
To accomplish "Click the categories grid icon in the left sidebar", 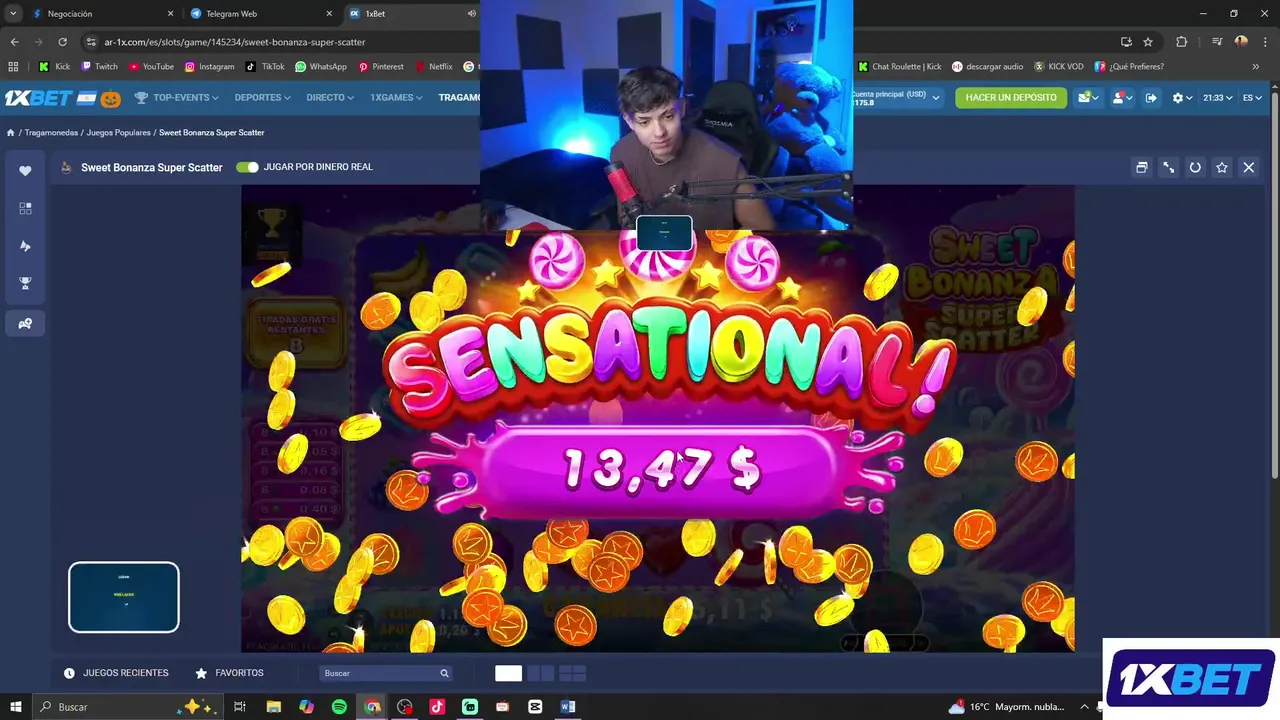I will click(25, 208).
